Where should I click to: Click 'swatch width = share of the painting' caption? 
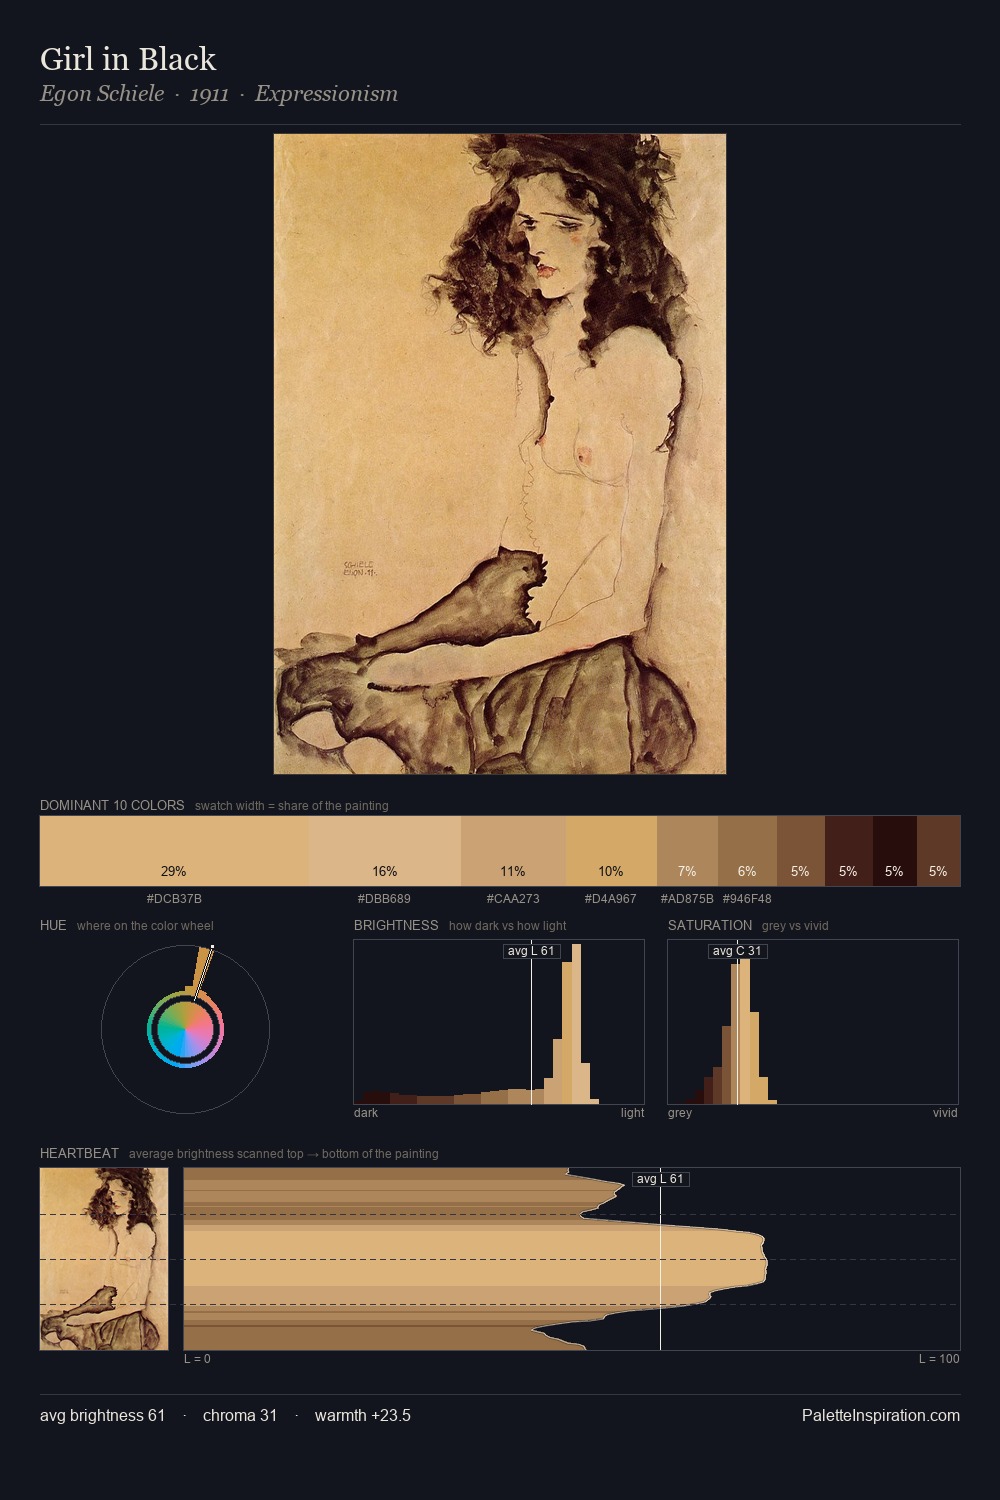pos(292,806)
